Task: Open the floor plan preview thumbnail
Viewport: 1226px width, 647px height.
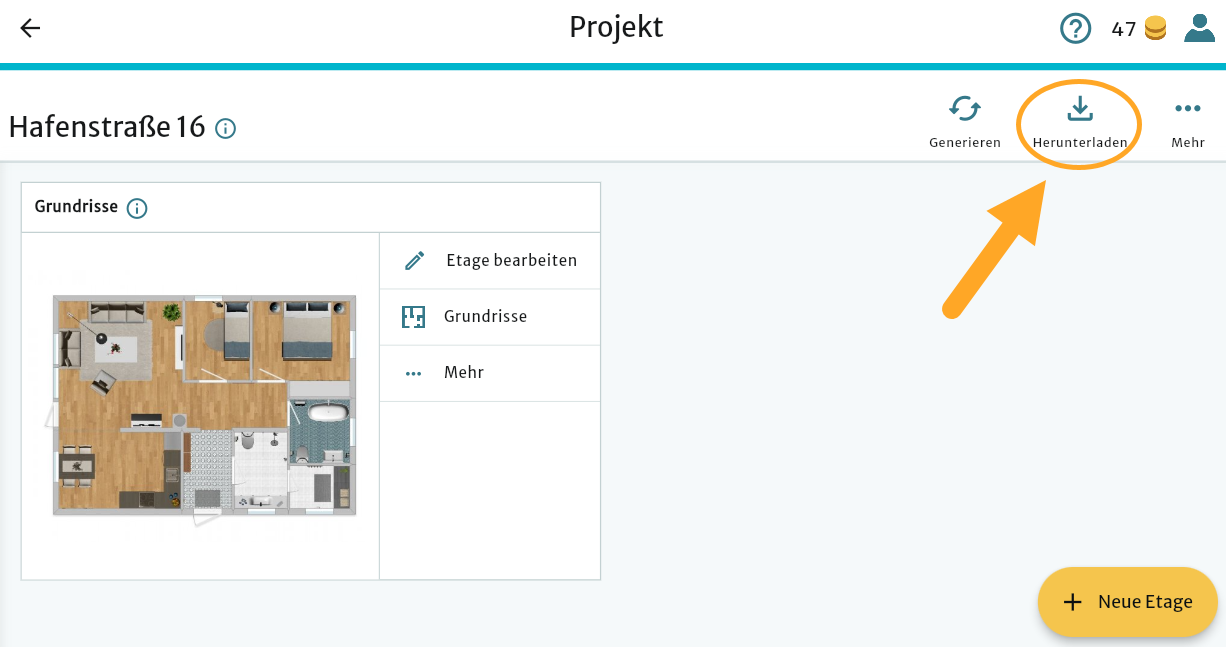Action: click(x=204, y=406)
